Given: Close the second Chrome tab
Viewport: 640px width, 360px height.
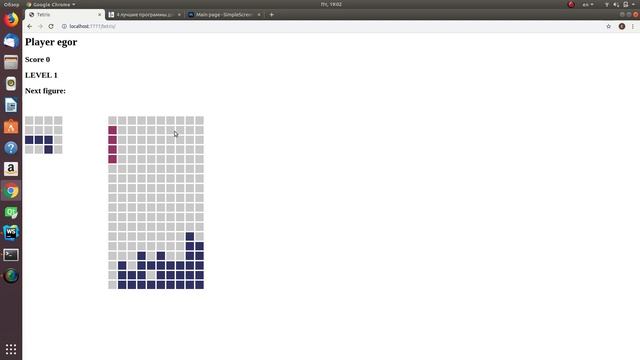Looking at the screenshot, I should click(x=179, y=15).
